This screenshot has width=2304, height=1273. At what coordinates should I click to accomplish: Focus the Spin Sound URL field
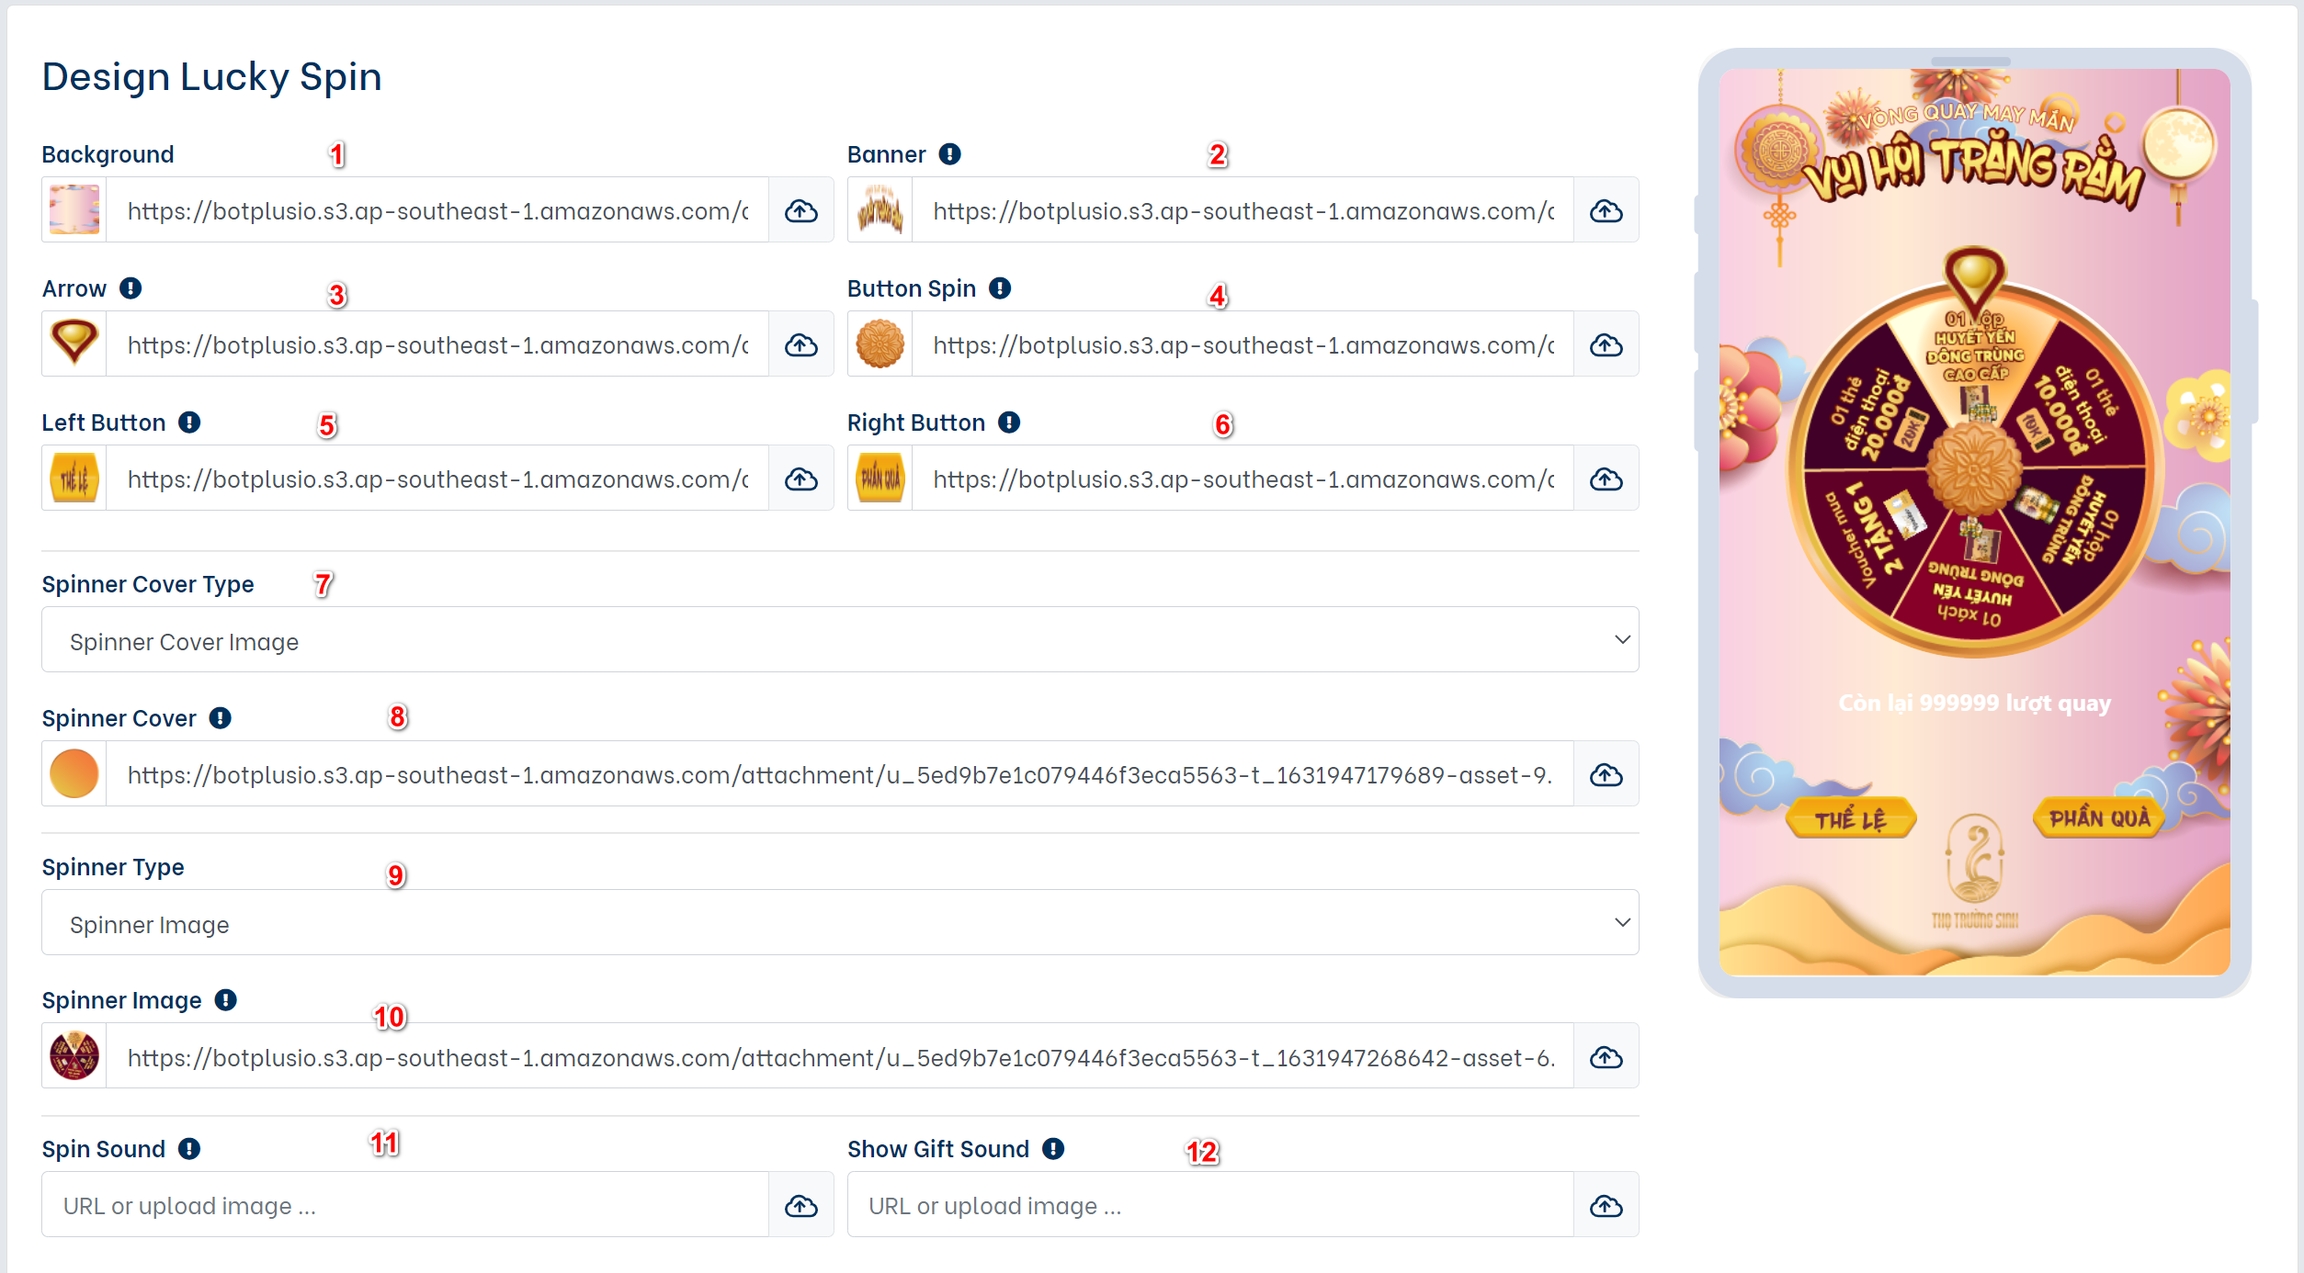(x=405, y=1206)
